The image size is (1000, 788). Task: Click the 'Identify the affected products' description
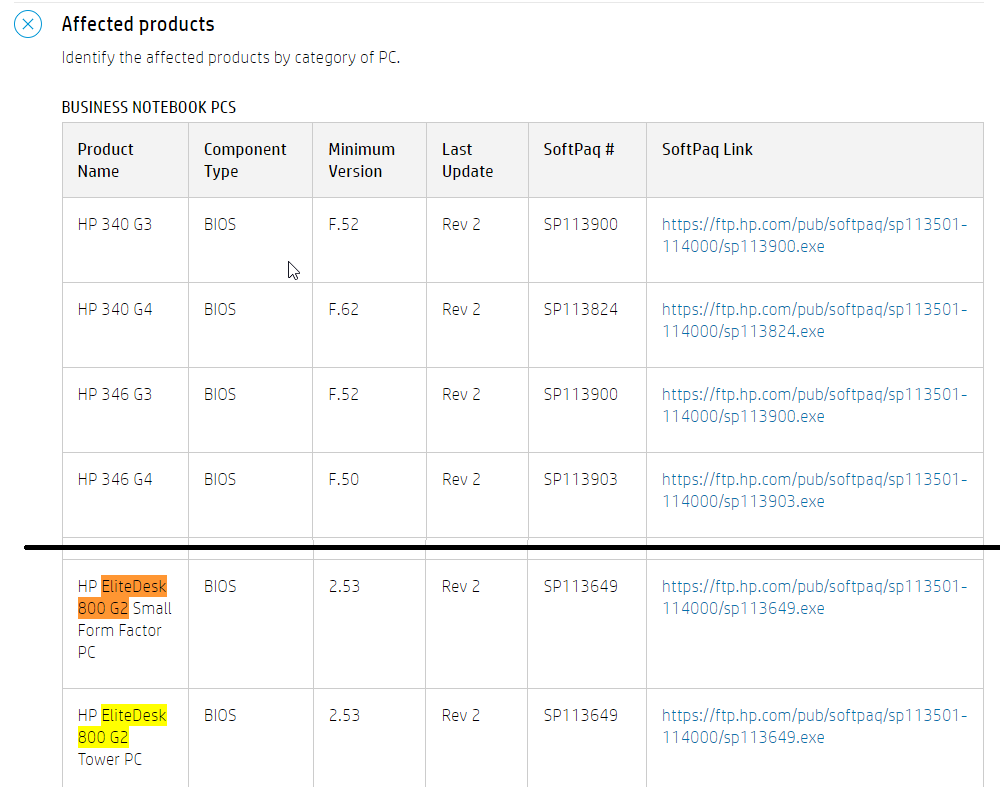click(x=231, y=57)
